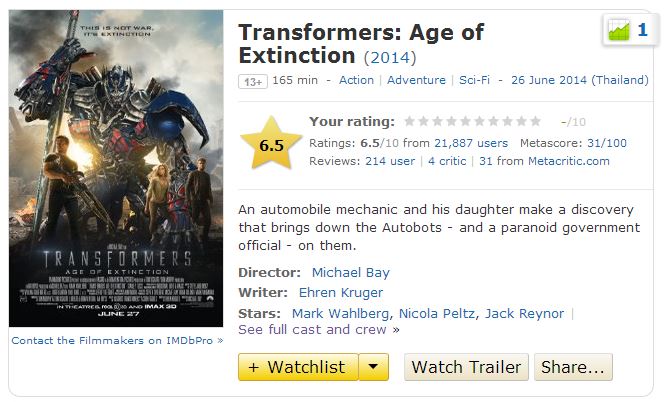Click Contact the Filmmakers on IMDbPro

[116, 340]
